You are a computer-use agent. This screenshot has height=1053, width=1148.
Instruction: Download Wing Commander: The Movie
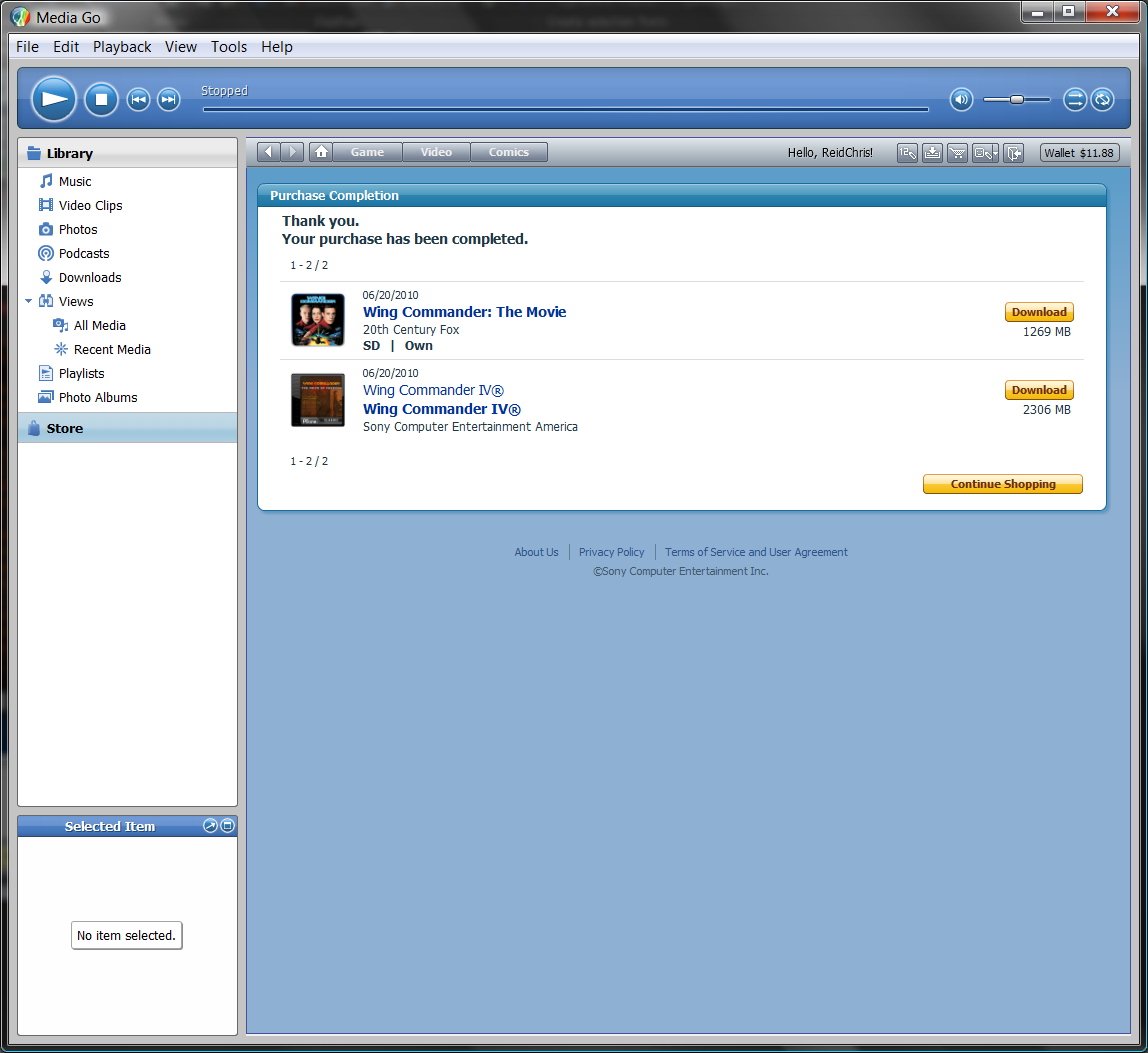tap(1039, 312)
